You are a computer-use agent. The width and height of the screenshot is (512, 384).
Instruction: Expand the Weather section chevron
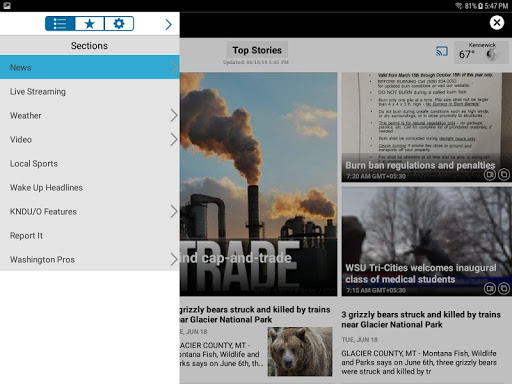tap(174, 115)
